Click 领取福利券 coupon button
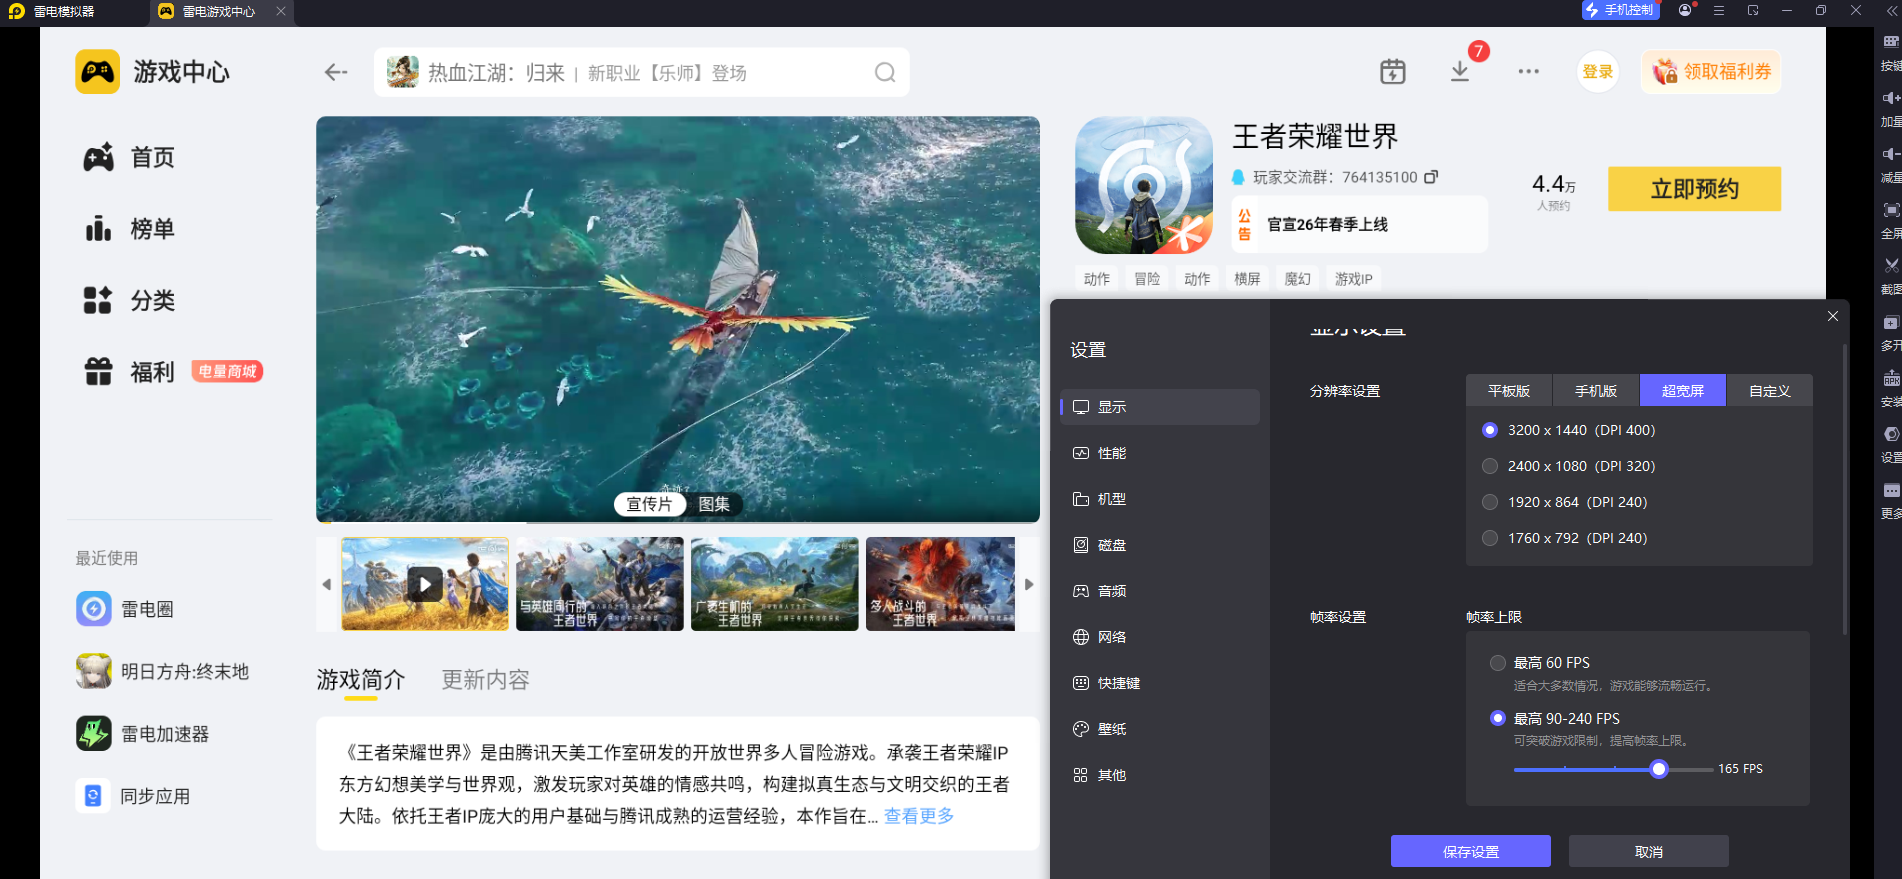1902x879 pixels. pos(1711,72)
